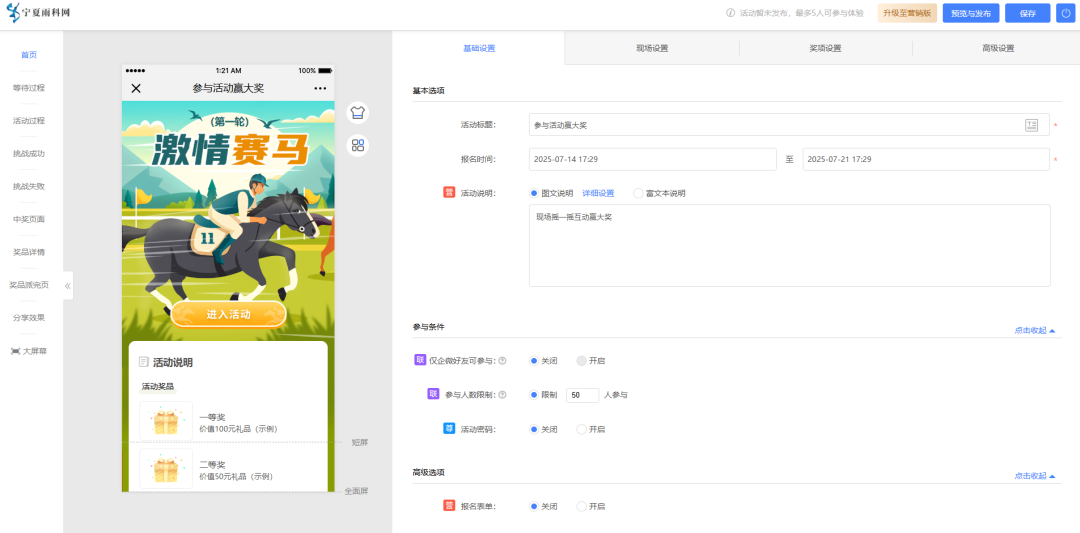Set 仅企微好友可参与 to 关闭
Screen dimensions: 1080x533
tap(534, 361)
